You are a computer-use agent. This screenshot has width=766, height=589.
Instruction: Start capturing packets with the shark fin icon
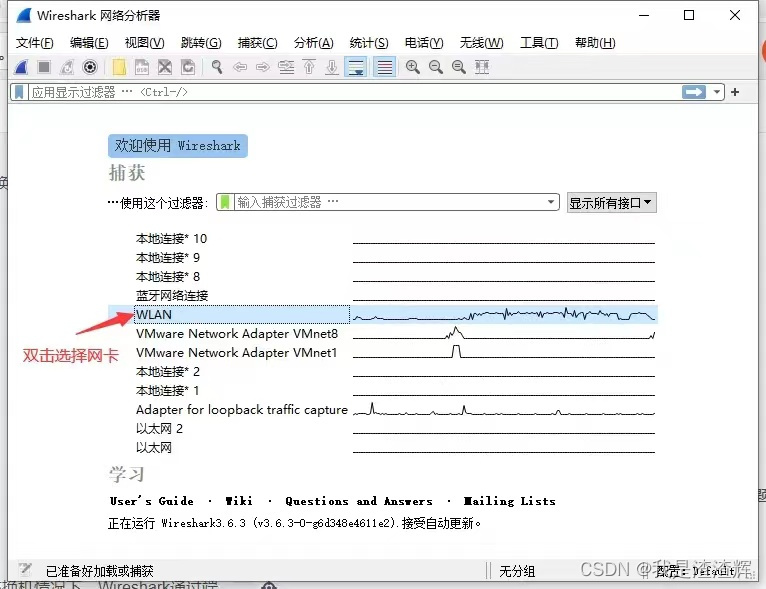(21, 67)
